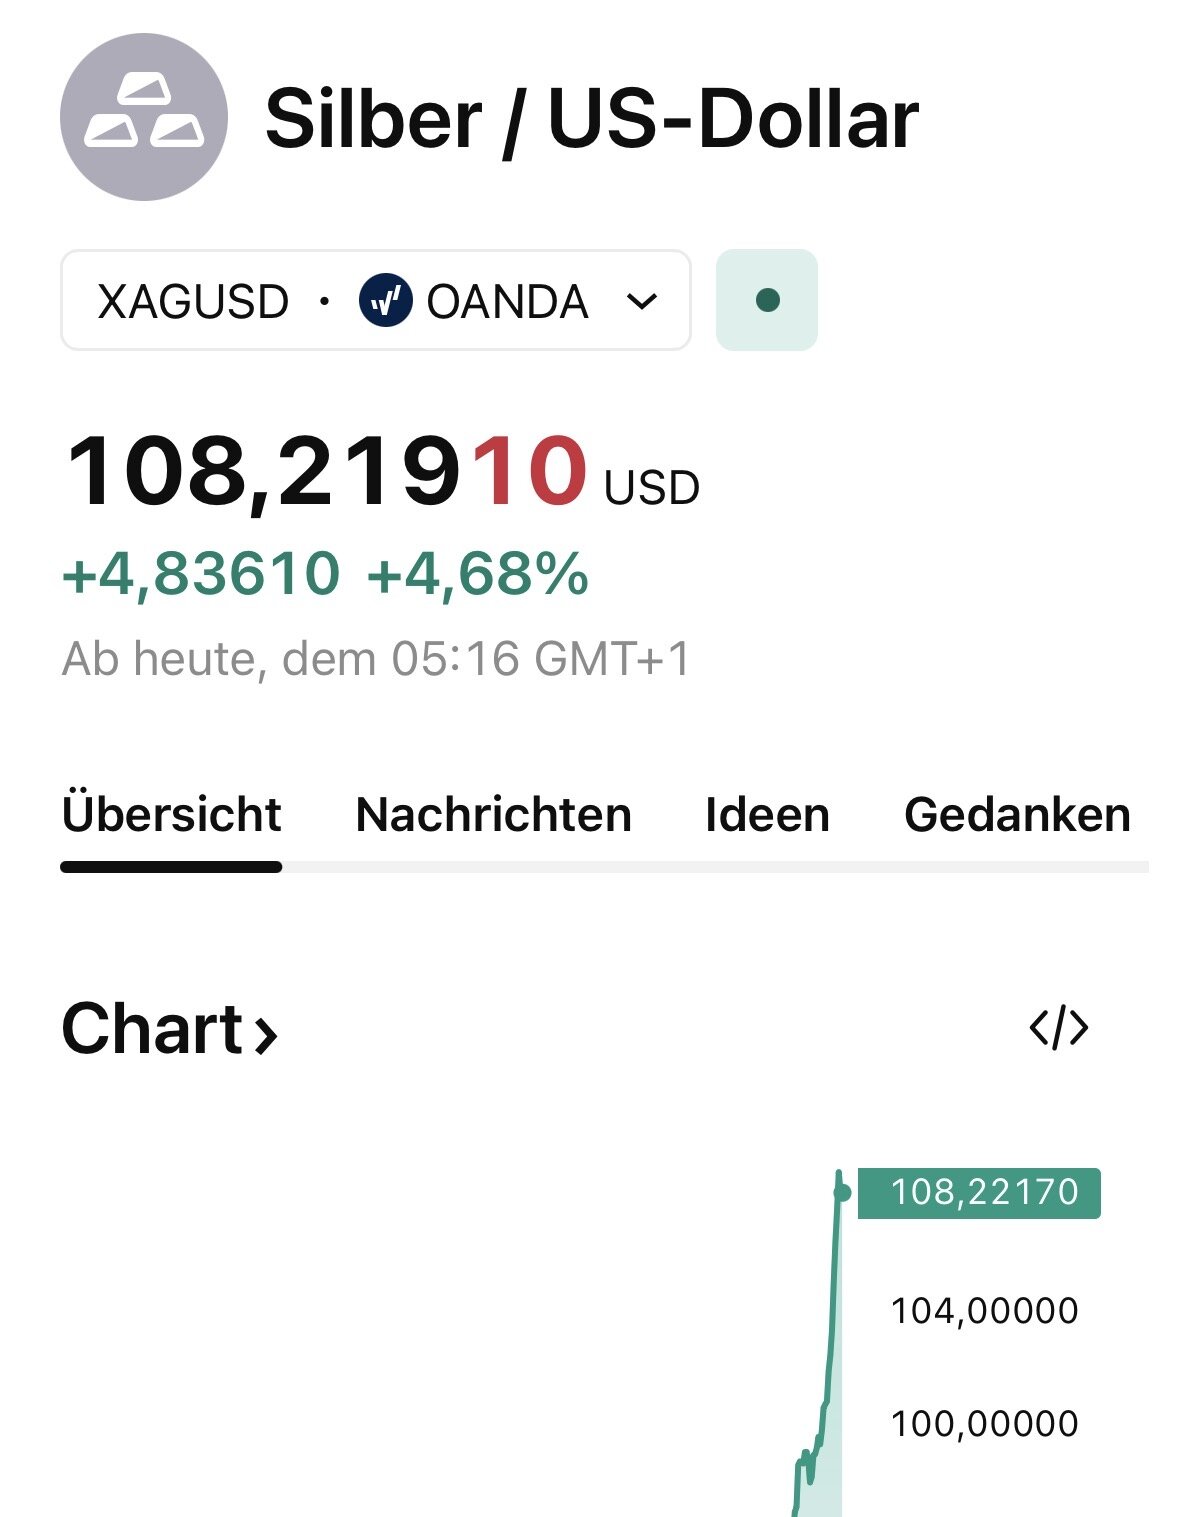Click the embed code icon

click(1058, 1028)
